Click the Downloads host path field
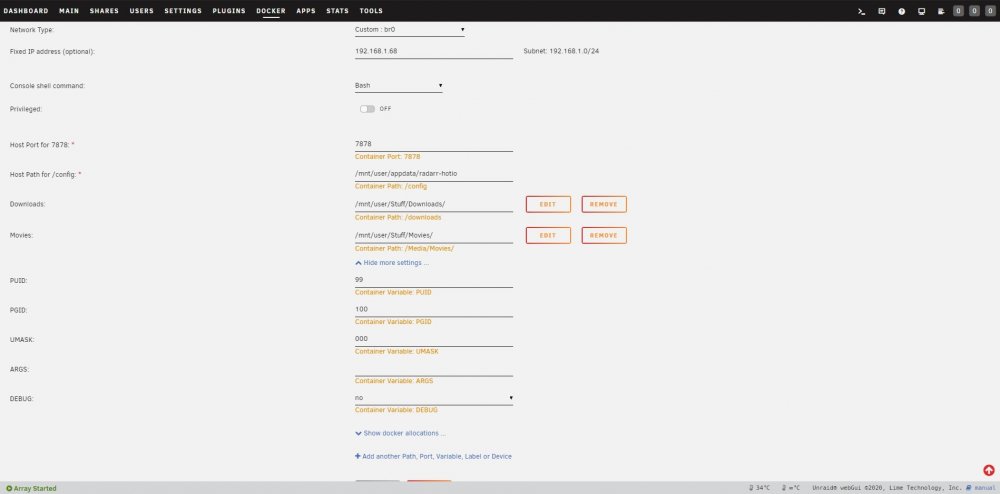The width and height of the screenshot is (1000, 494). point(434,204)
